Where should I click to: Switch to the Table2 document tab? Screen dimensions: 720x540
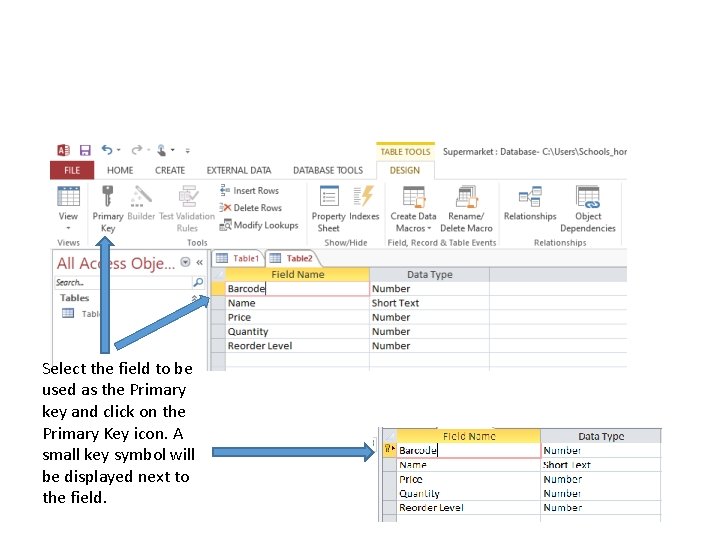tap(291, 258)
